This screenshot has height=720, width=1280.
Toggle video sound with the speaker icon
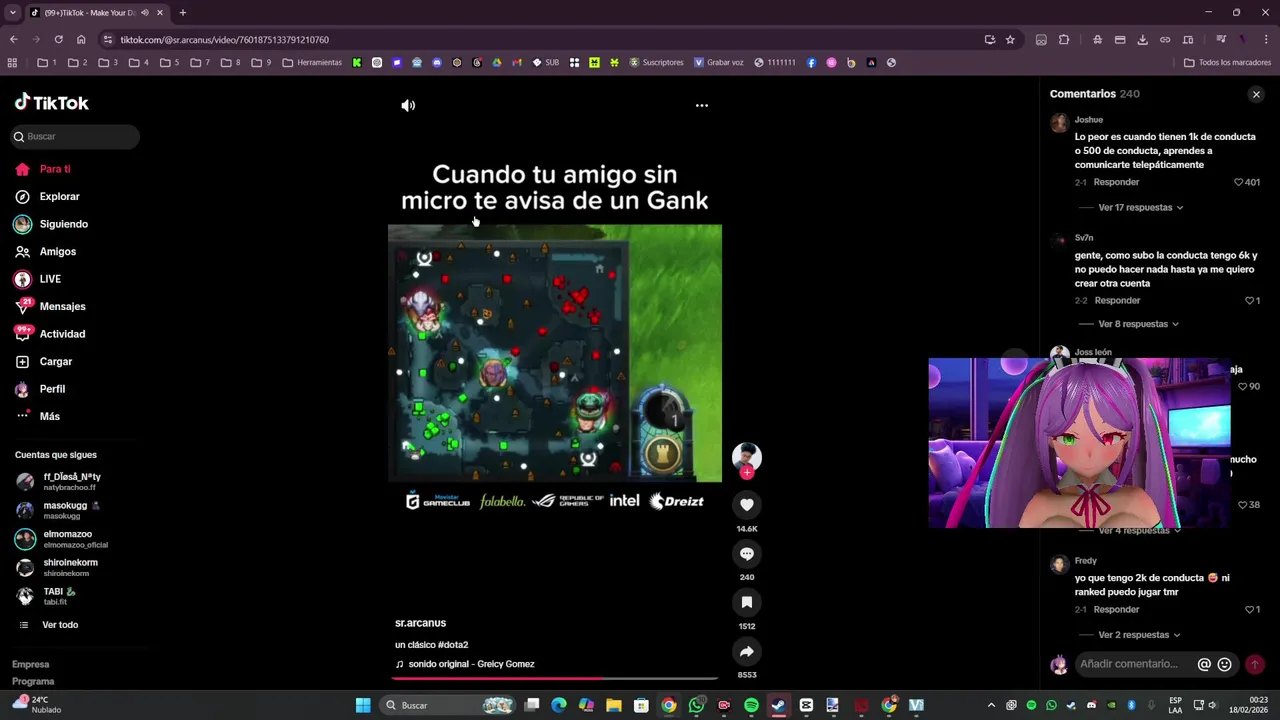point(408,105)
